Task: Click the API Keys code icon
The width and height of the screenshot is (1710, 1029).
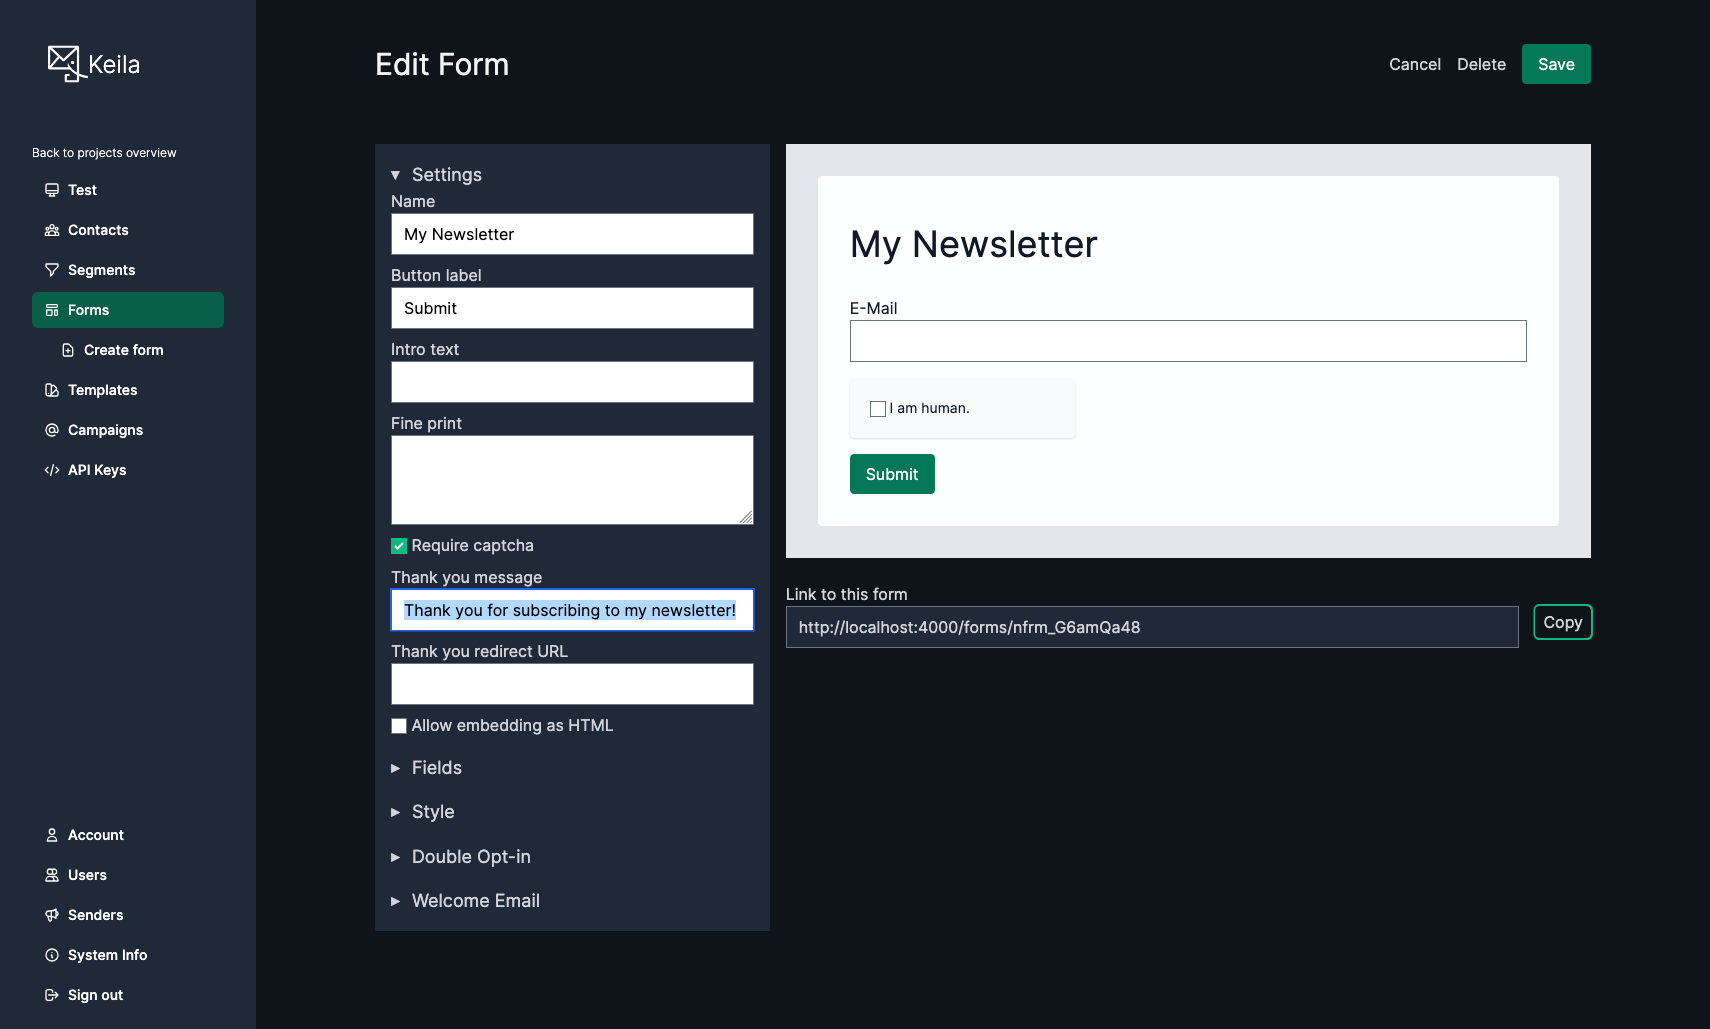Action: click(52, 470)
